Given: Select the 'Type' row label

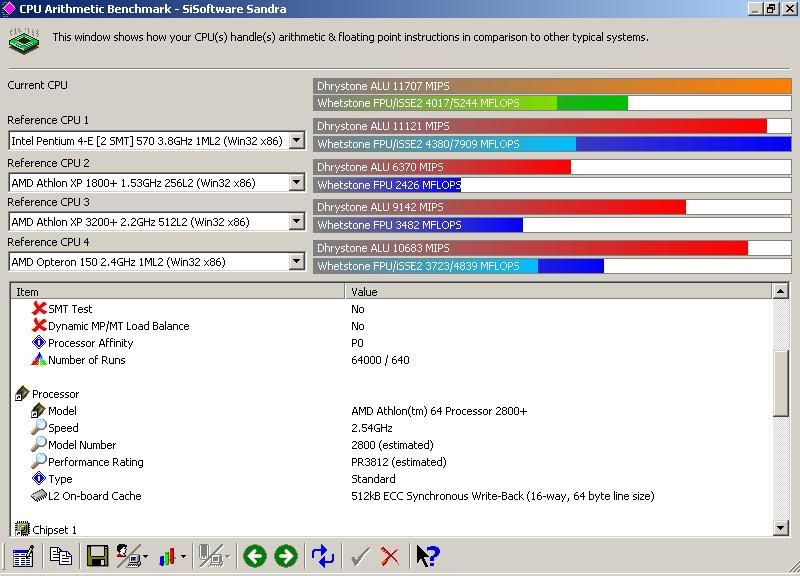Looking at the screenshot, I should click(x=60, y=479).
